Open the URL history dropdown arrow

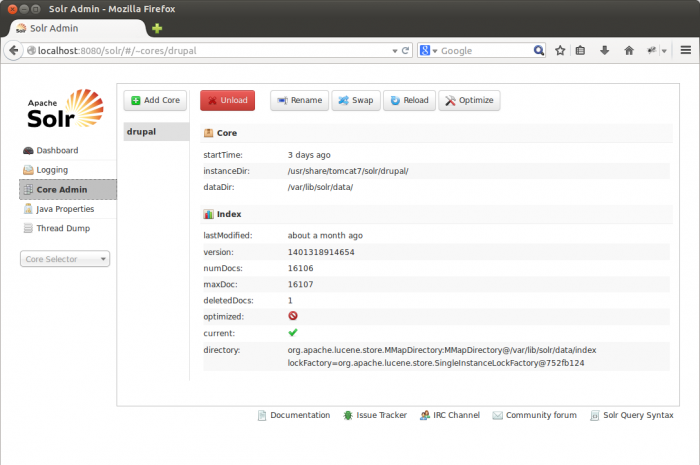click(x=395, y=51)
